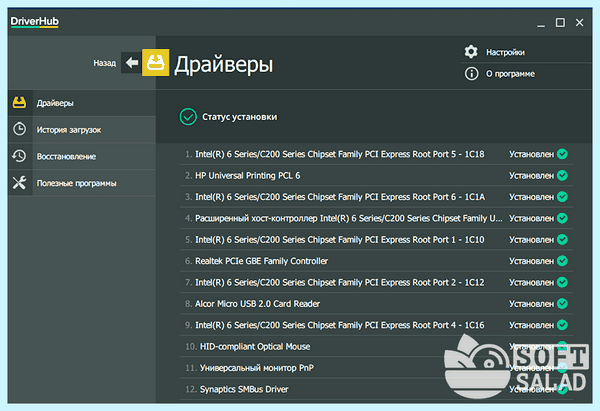This screenshot has height=411, width=600.
Task: Select Intel Root Port 5 - 1C18 row
Action: (x=376, y=154)
